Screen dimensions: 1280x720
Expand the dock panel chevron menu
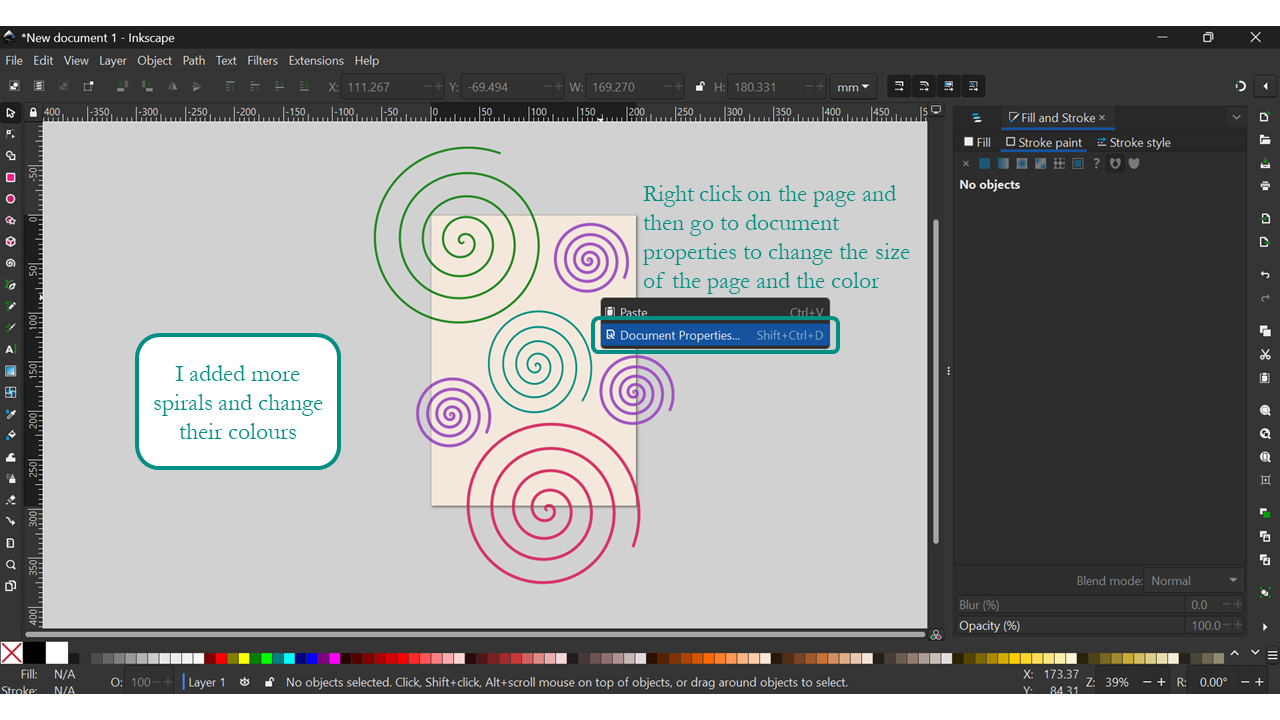(1236, 117)
